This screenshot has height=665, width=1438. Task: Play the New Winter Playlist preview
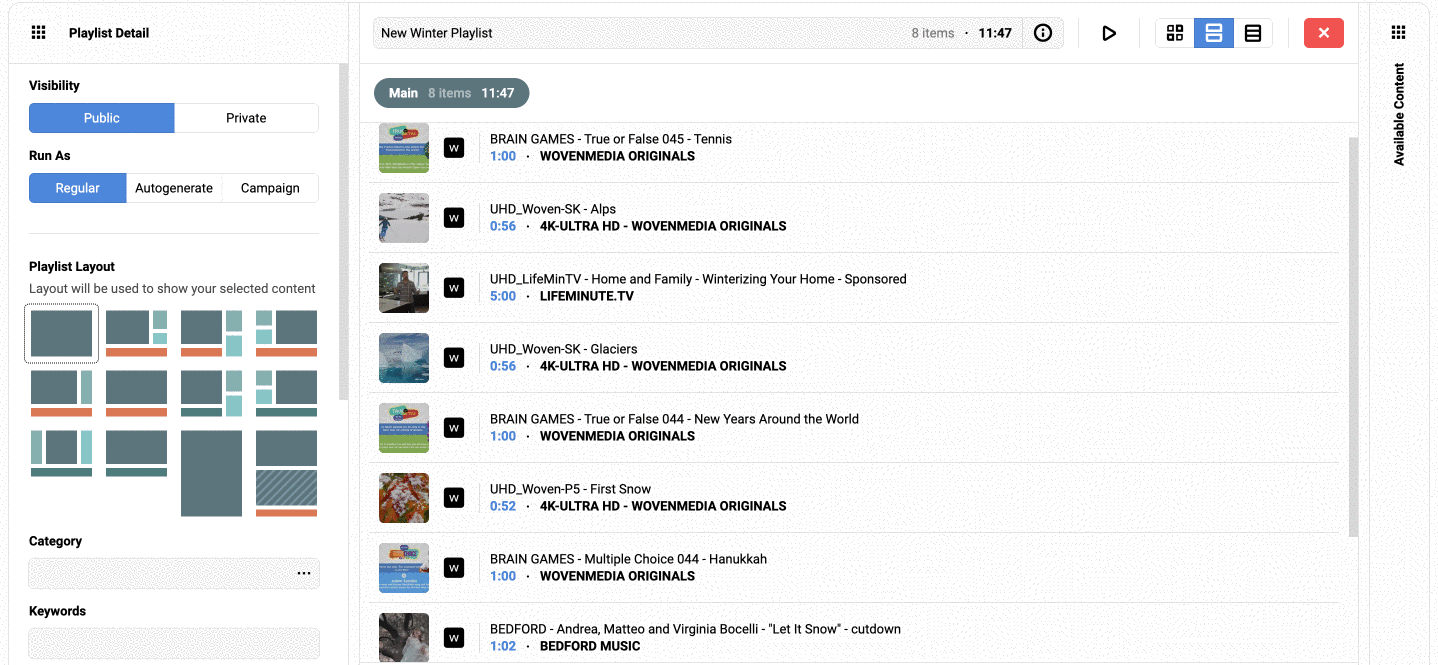[1109, 33]
